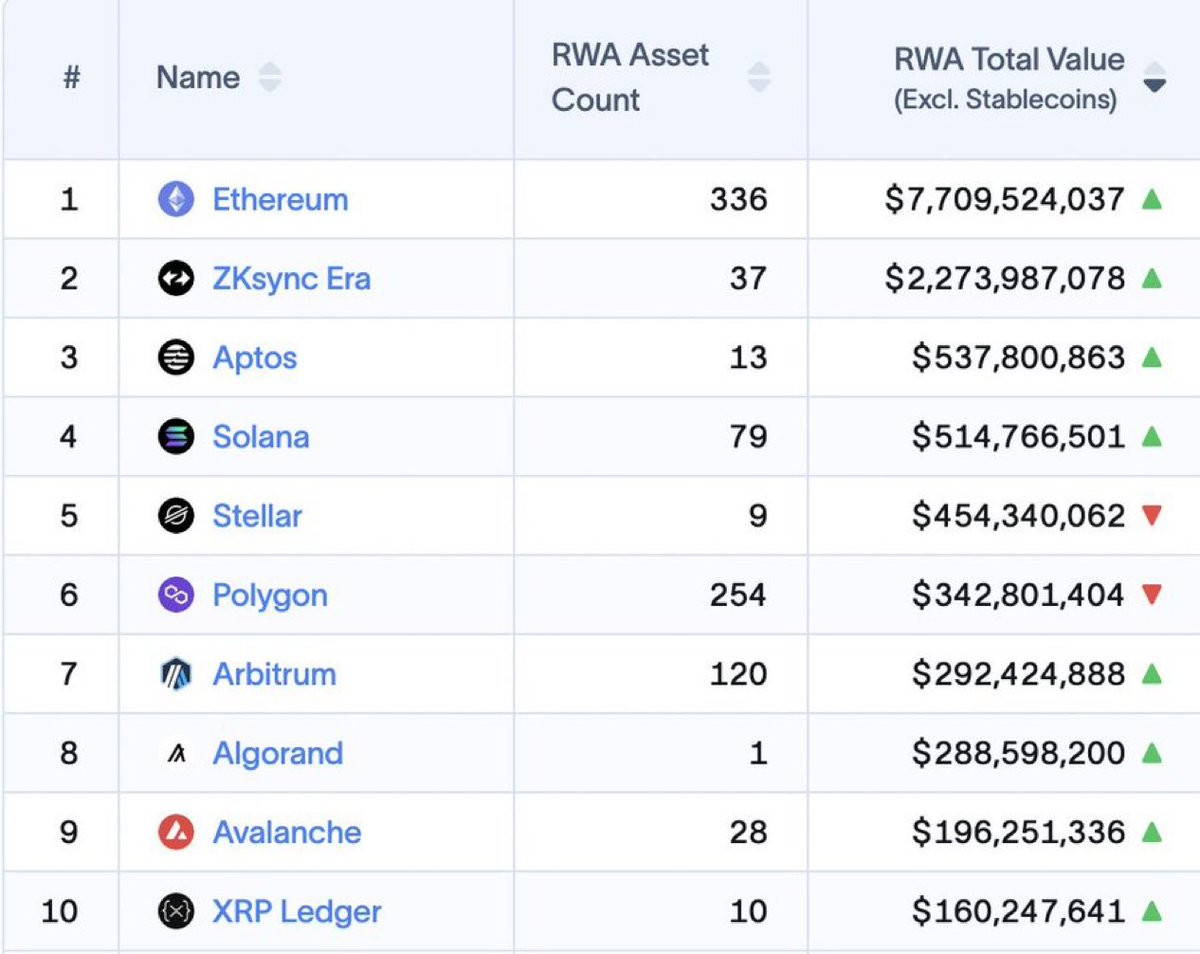Open the Algorand network link
This screenshot has width=1200, height=954.
pyautogui.click(x=277, y=754)
